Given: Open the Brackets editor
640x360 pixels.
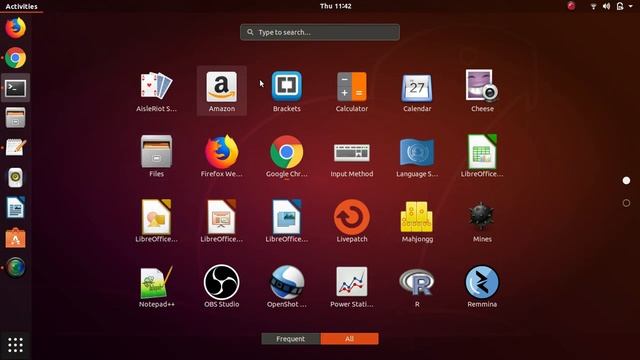Looking at the screenshot, I should 287,91.
